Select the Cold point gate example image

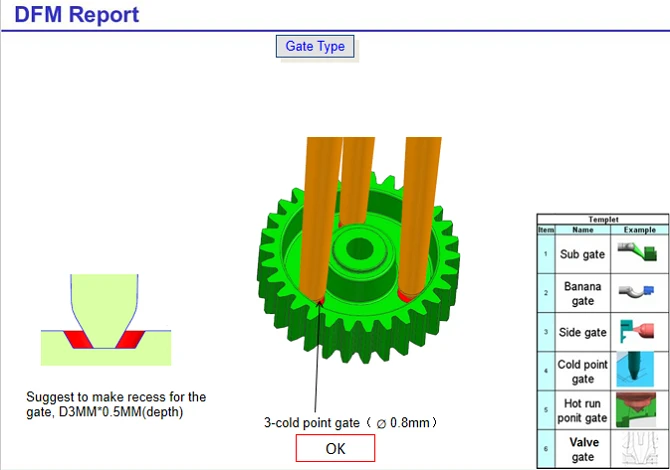tap(635, 370)
